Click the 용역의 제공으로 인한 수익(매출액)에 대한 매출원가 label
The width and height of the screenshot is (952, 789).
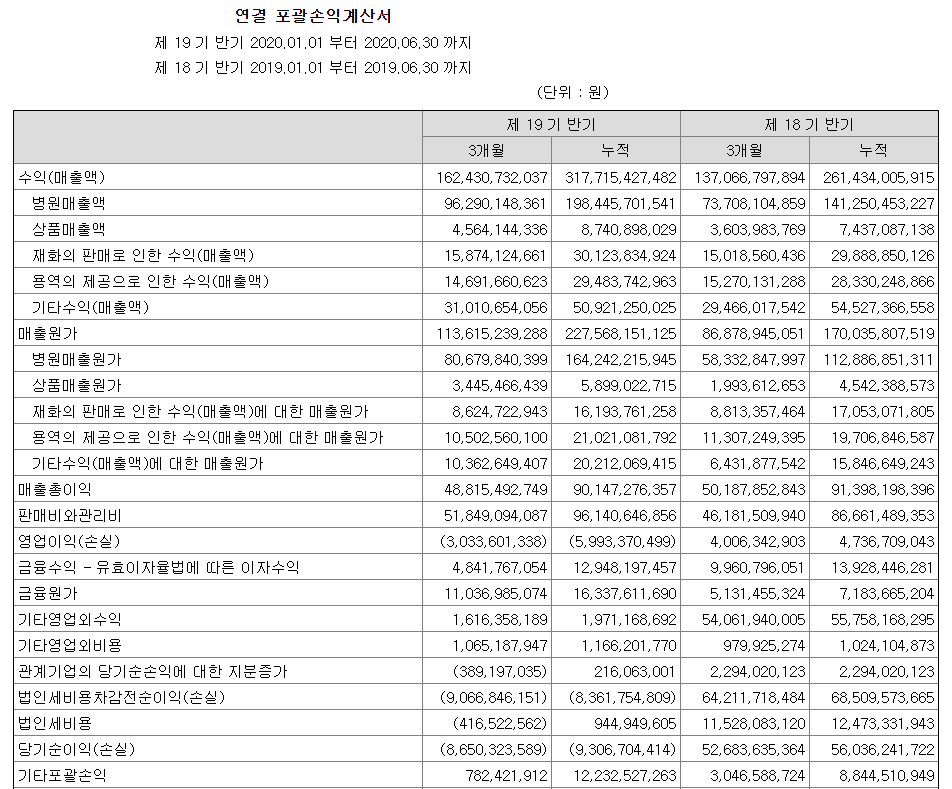(208, 438)
